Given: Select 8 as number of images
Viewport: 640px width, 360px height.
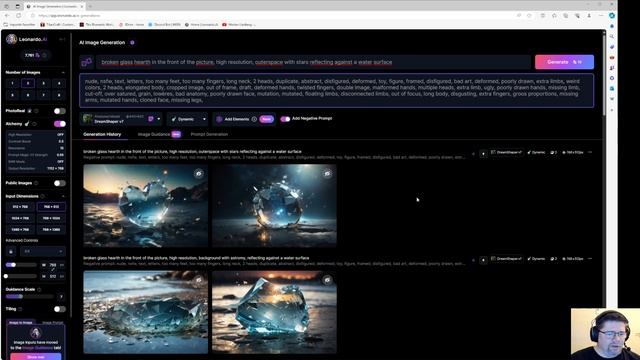Looking at the screenshot, I should click(59, 95).
